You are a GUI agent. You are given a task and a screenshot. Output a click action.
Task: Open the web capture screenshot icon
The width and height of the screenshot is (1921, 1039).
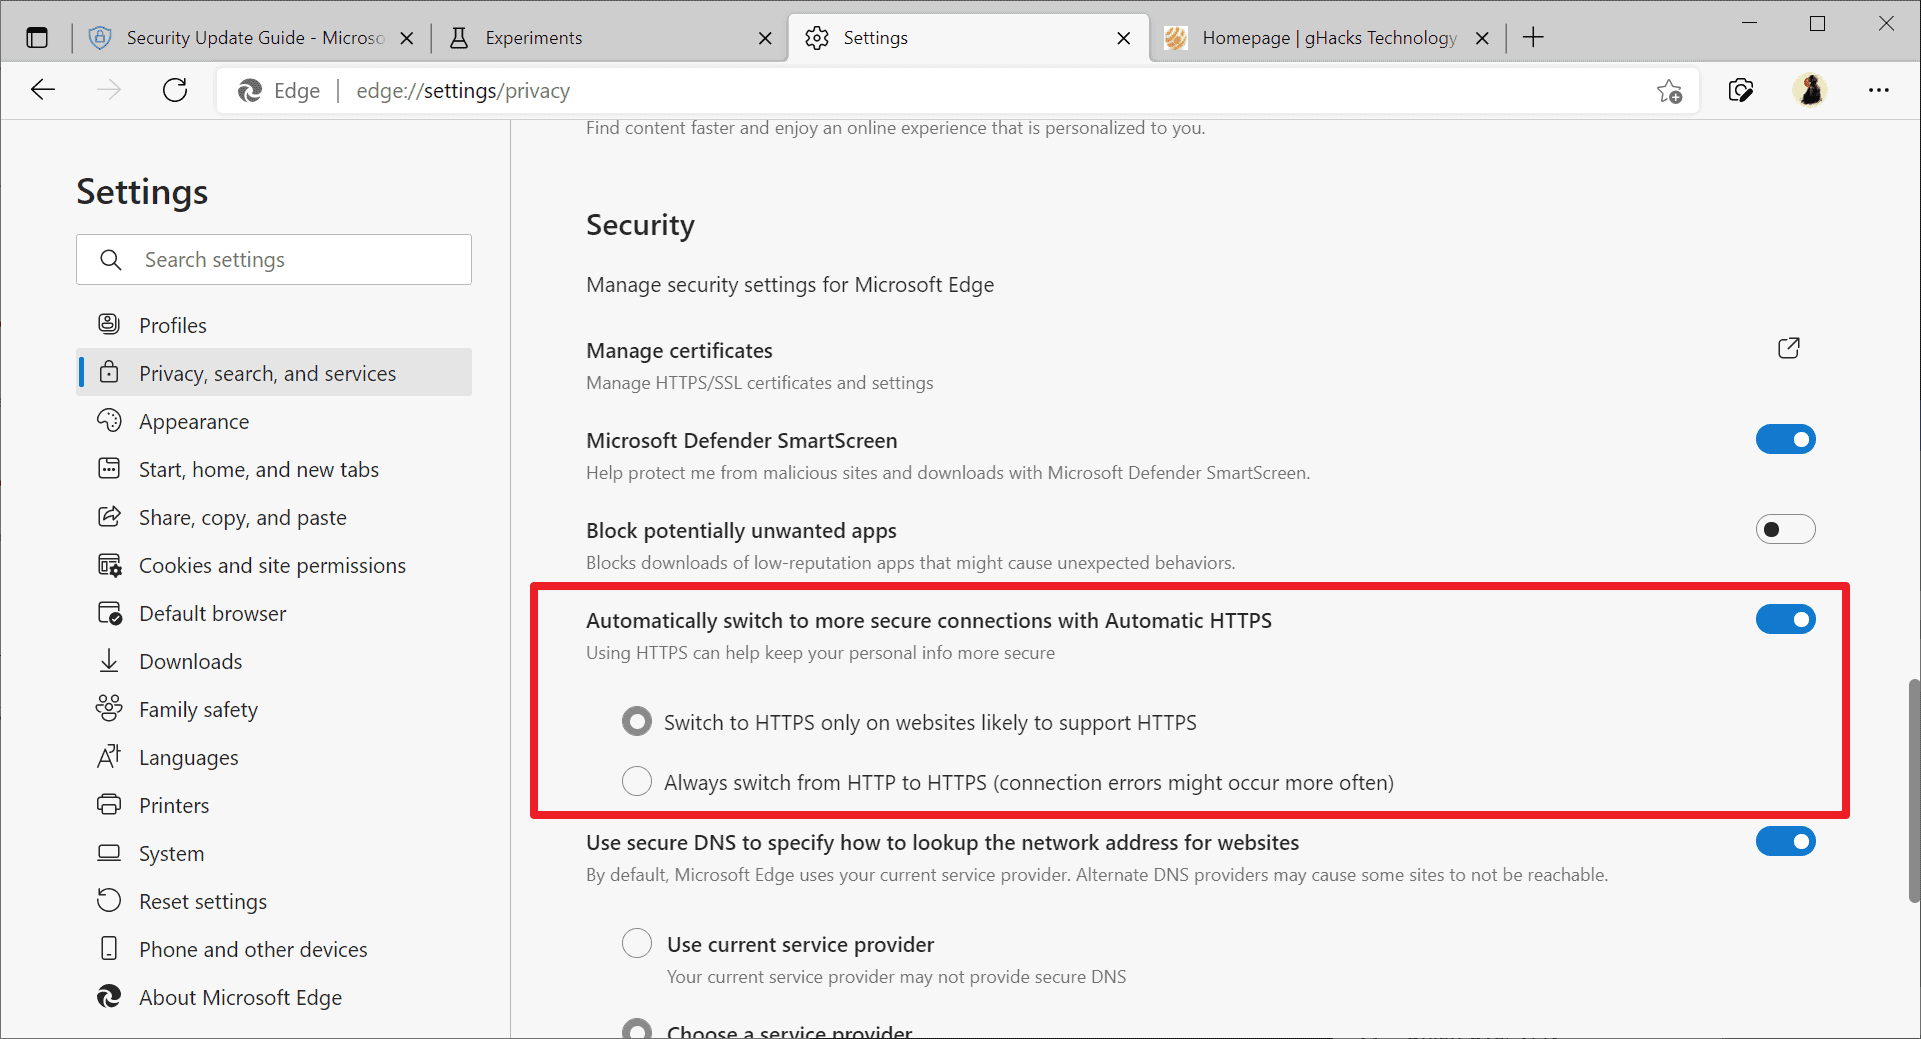pos(1741,90)
